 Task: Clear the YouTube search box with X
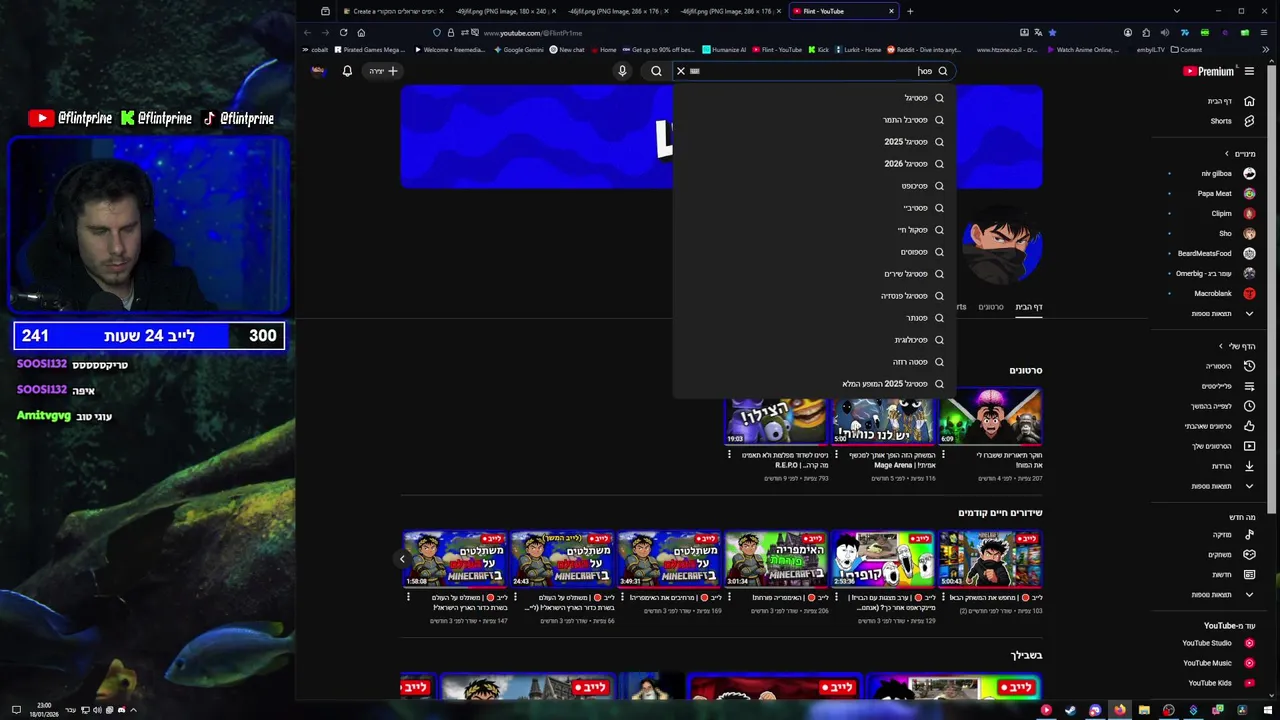point(681,71)
